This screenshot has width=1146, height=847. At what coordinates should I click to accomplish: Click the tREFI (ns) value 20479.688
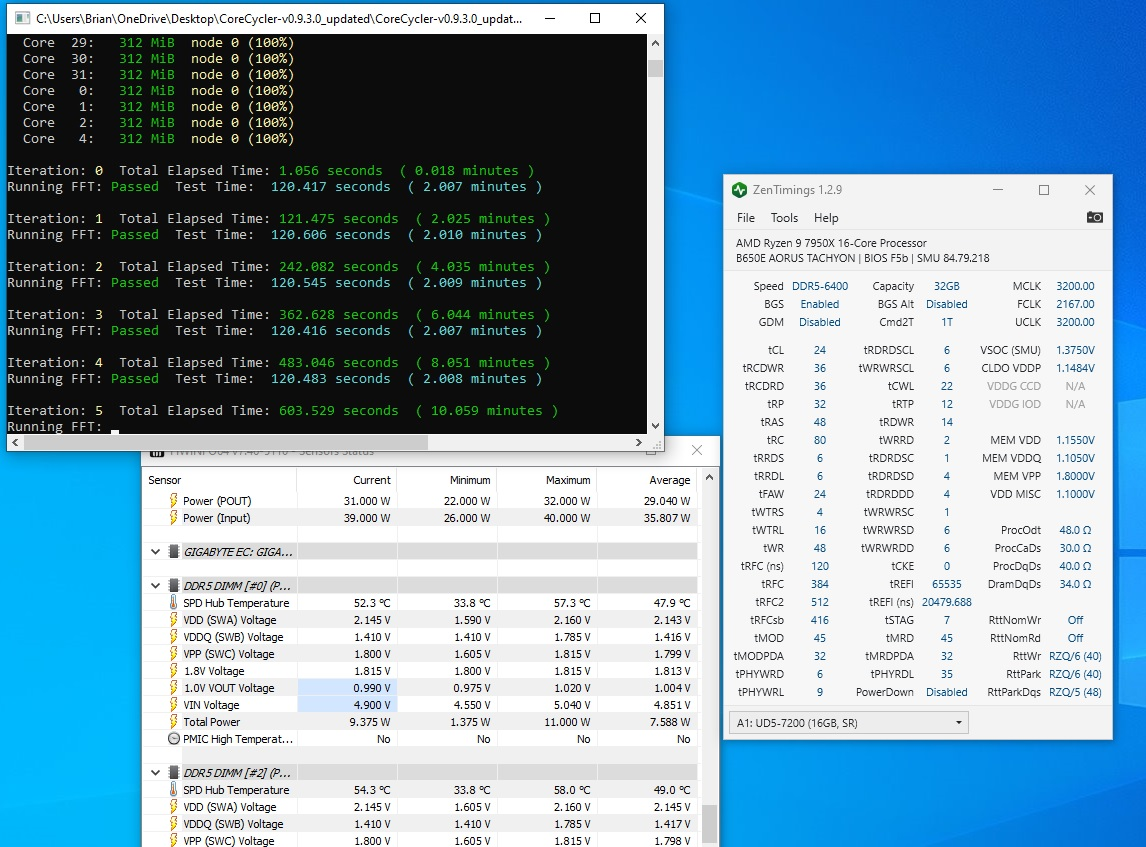(x=946, y=602)
